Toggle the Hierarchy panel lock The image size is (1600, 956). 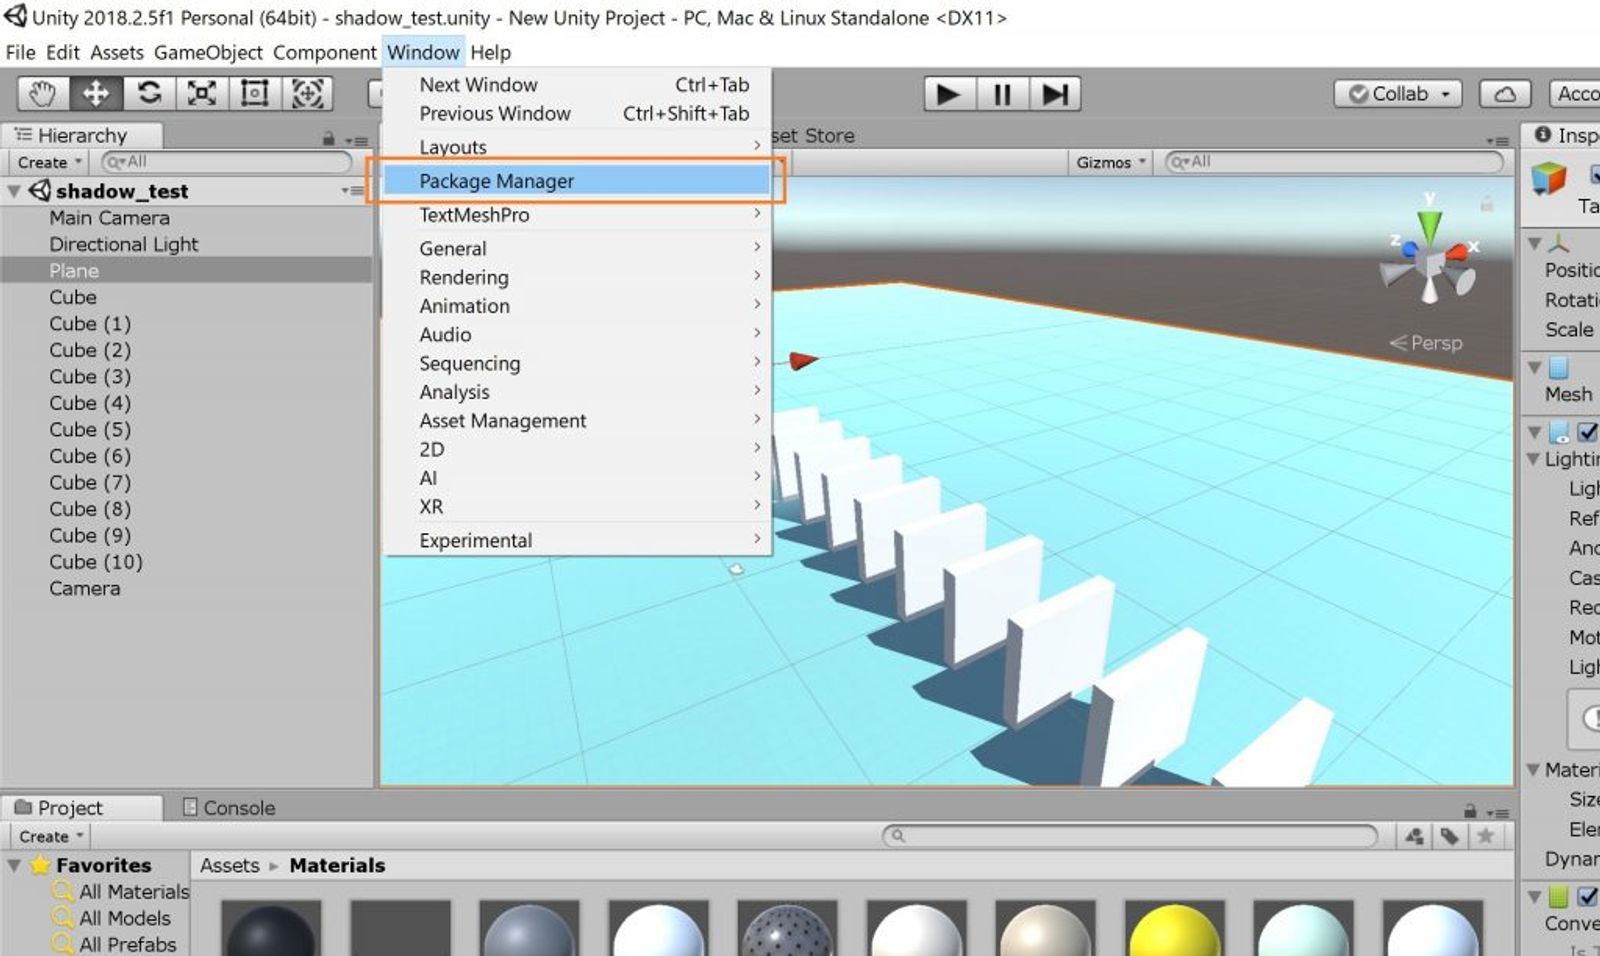329,139
